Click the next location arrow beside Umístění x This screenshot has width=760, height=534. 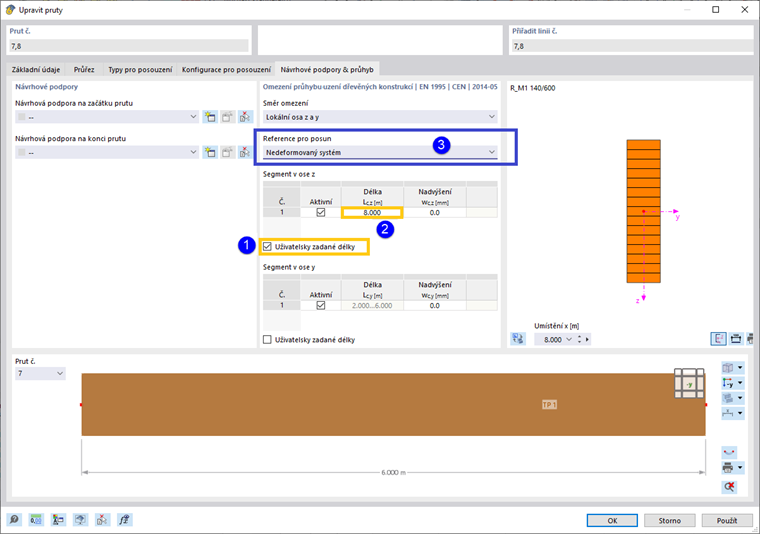coord(587,339)
